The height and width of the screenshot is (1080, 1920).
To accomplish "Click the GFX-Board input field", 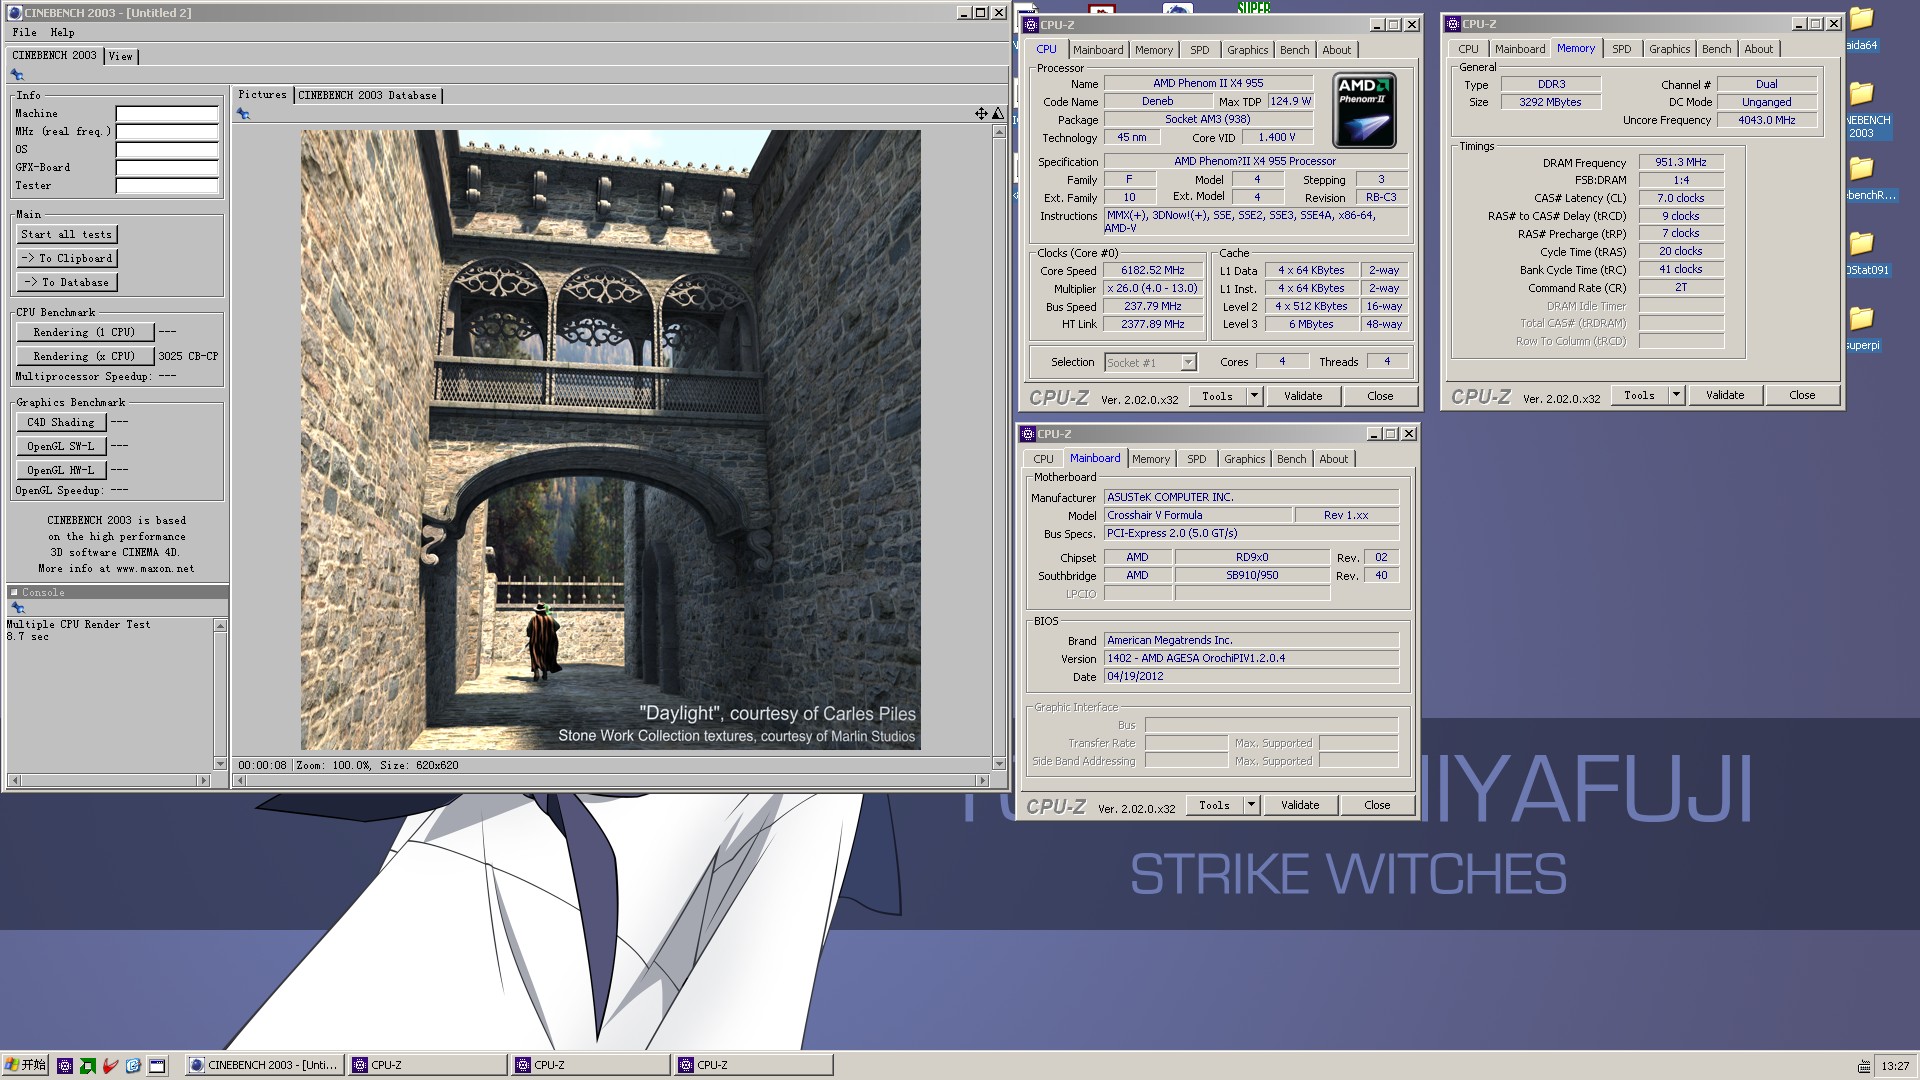I will pos(167,168).
